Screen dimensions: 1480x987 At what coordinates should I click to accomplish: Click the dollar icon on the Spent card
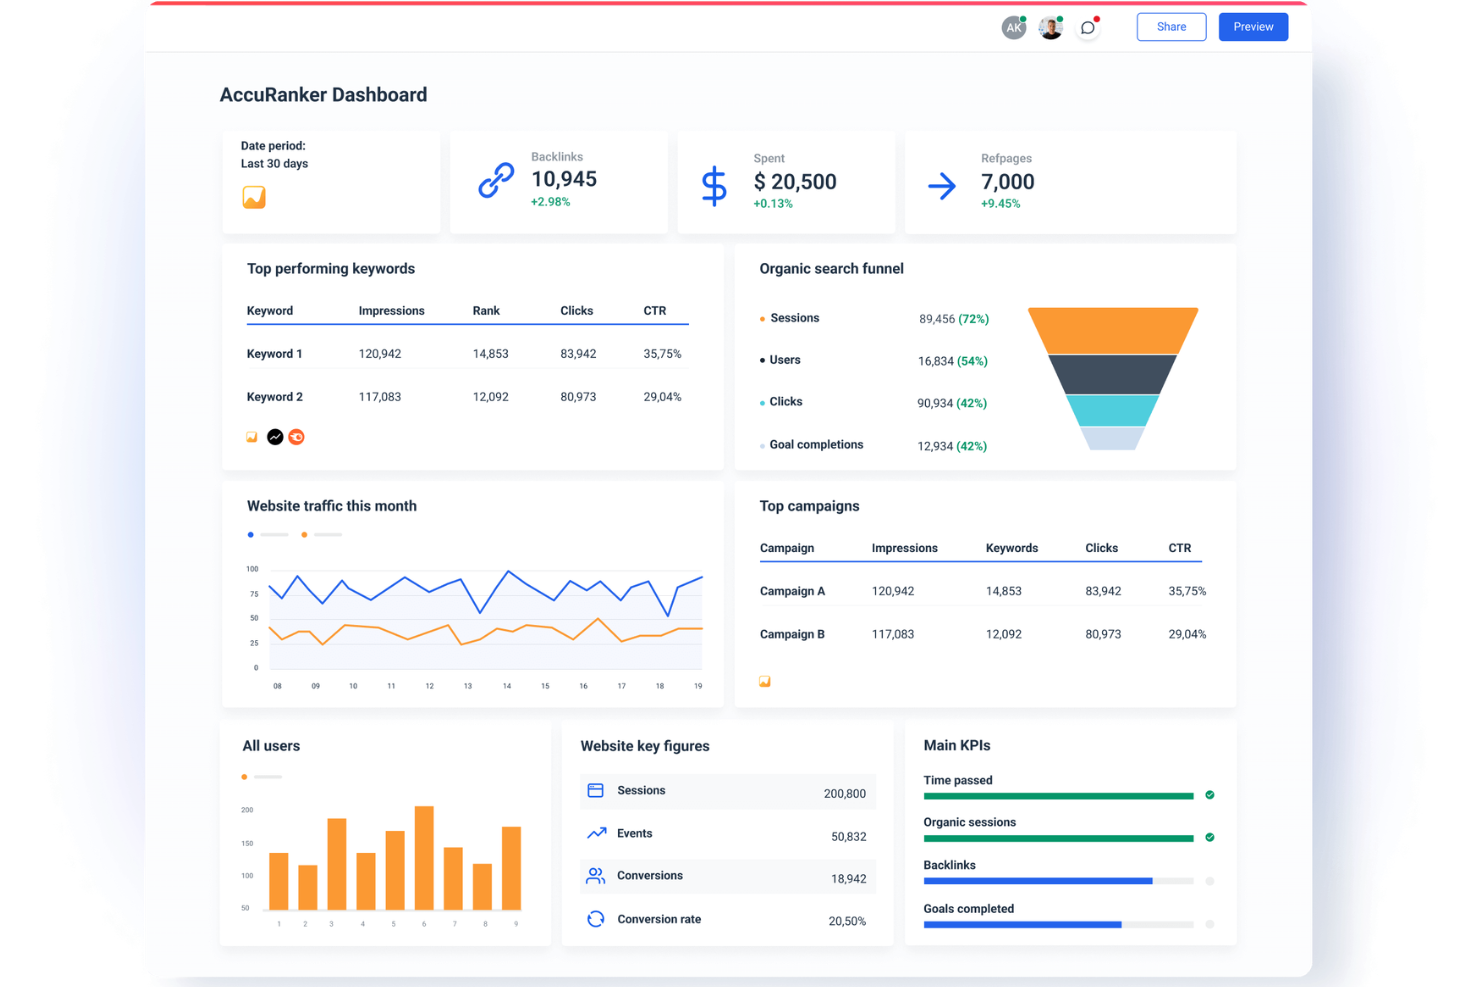tap(714, 184)
